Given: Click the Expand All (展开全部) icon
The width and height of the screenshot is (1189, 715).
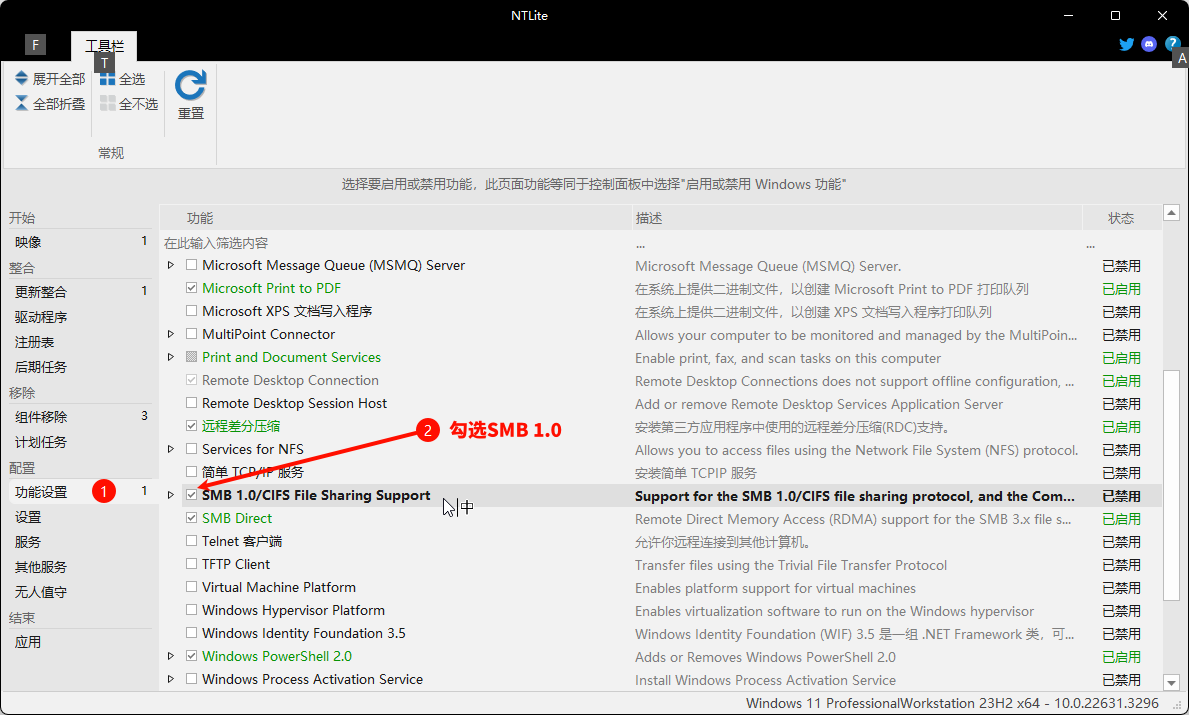Looking at the screenshot, I should [21, 79].
